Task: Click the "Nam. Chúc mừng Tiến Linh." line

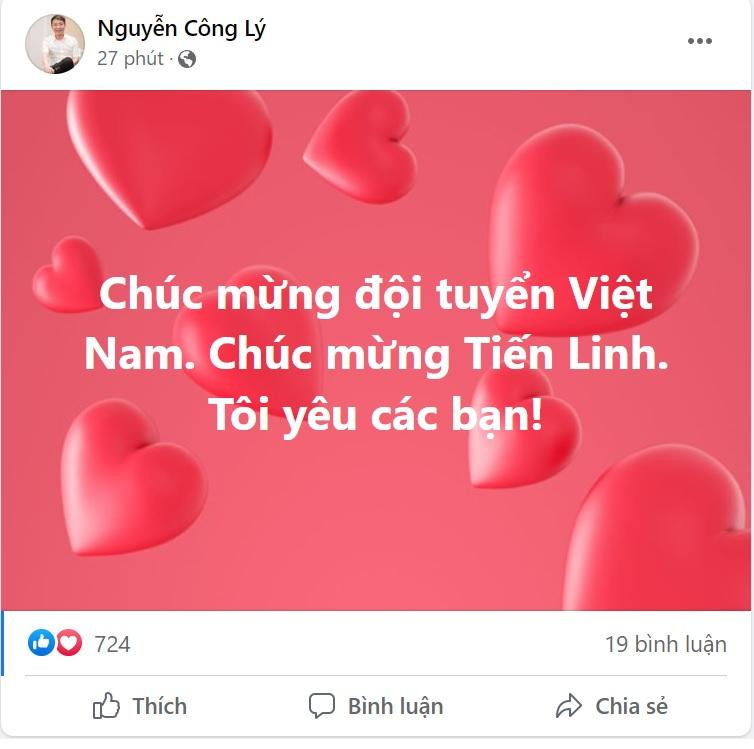Action: coord(377,354)
